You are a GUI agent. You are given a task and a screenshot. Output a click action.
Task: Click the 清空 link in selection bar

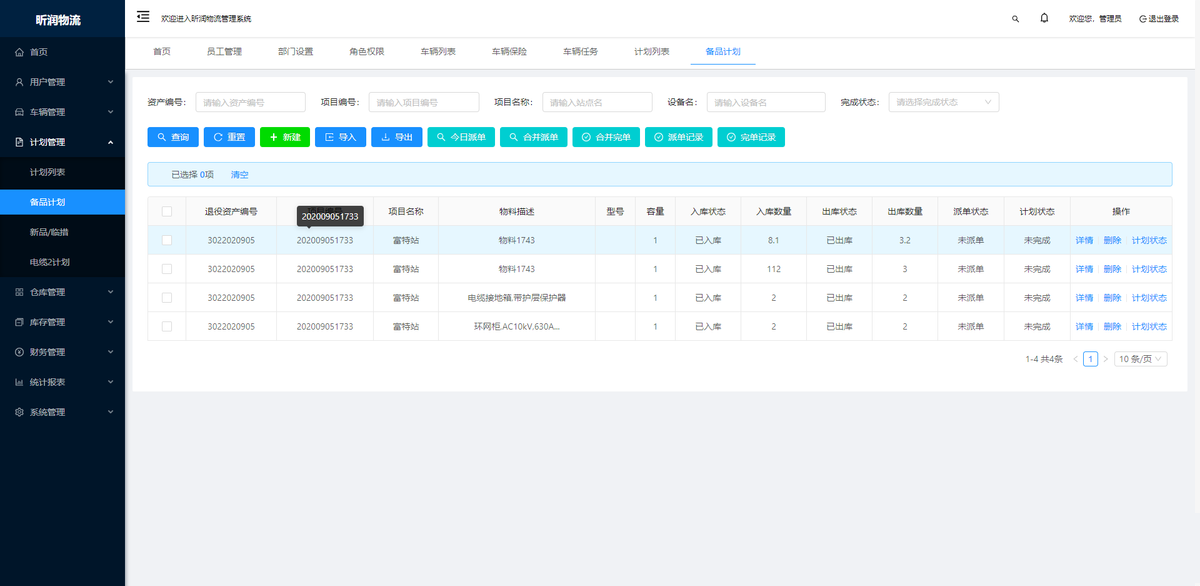click(x=240, y=175)
